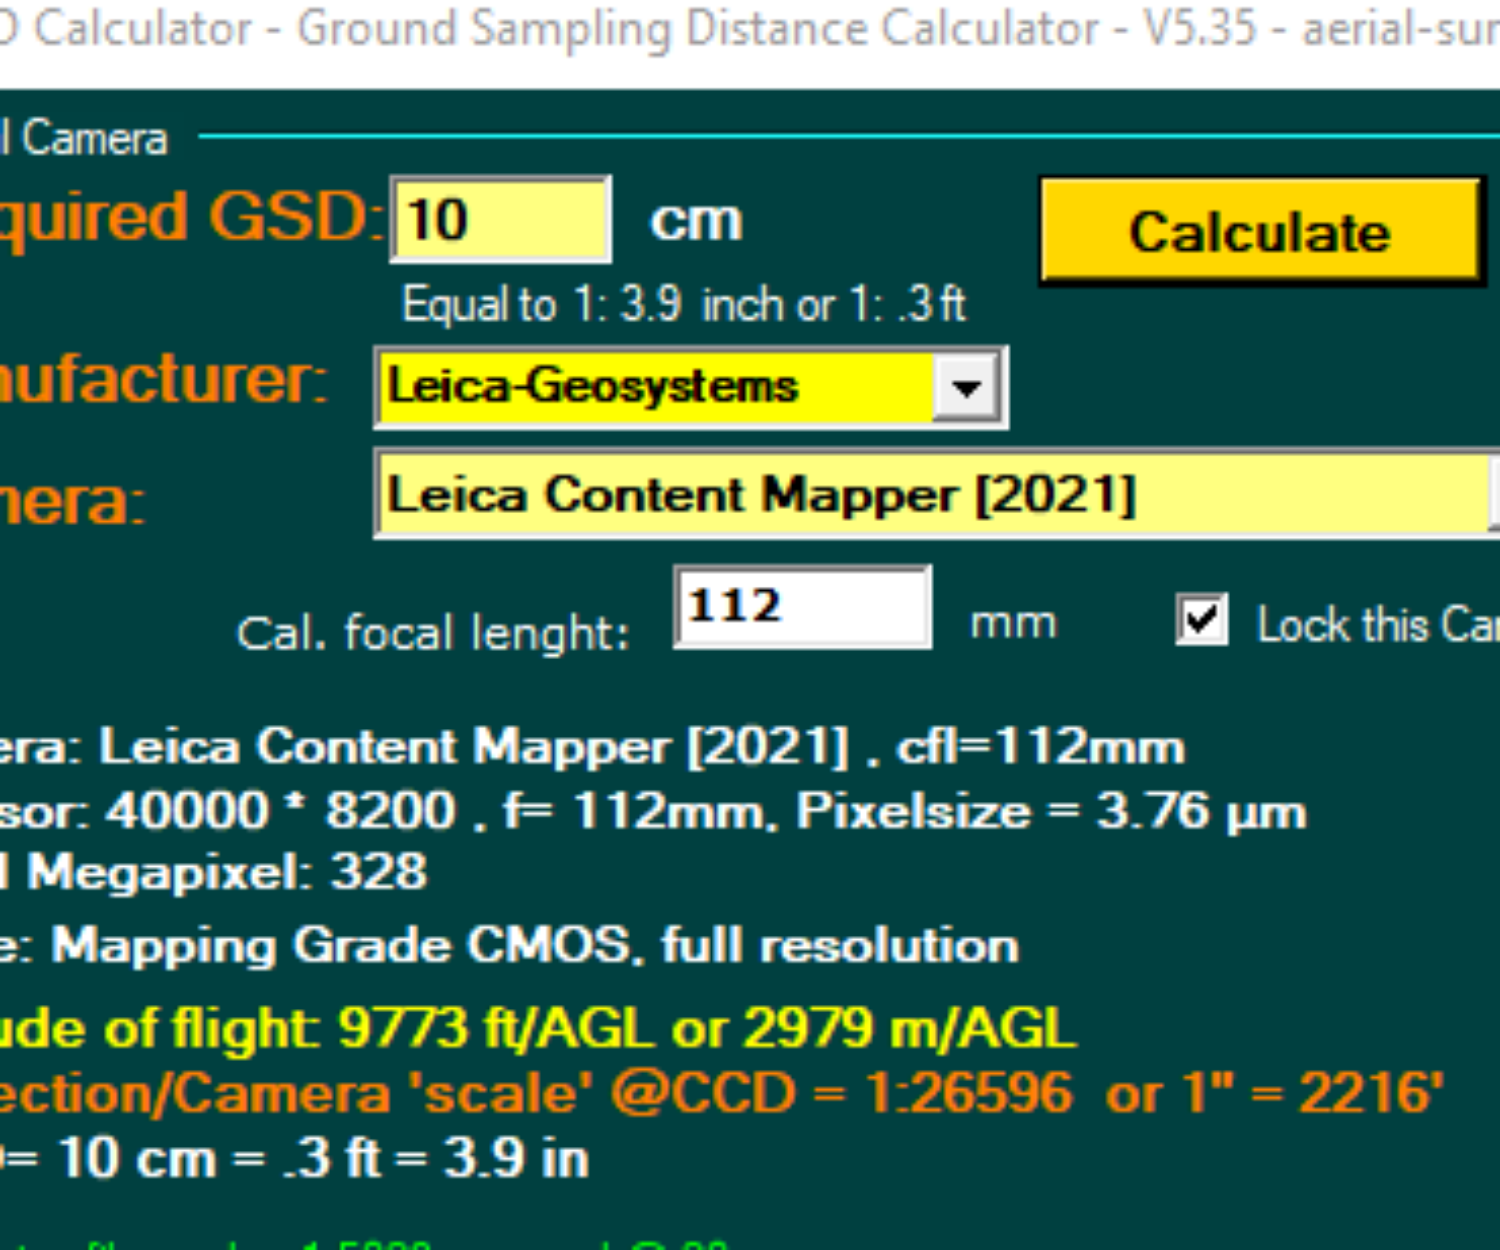1500x1250 pixels.
Task: Click the GSD Calculator window title bar
Action: pyautogui.click(x=750, y=30)
